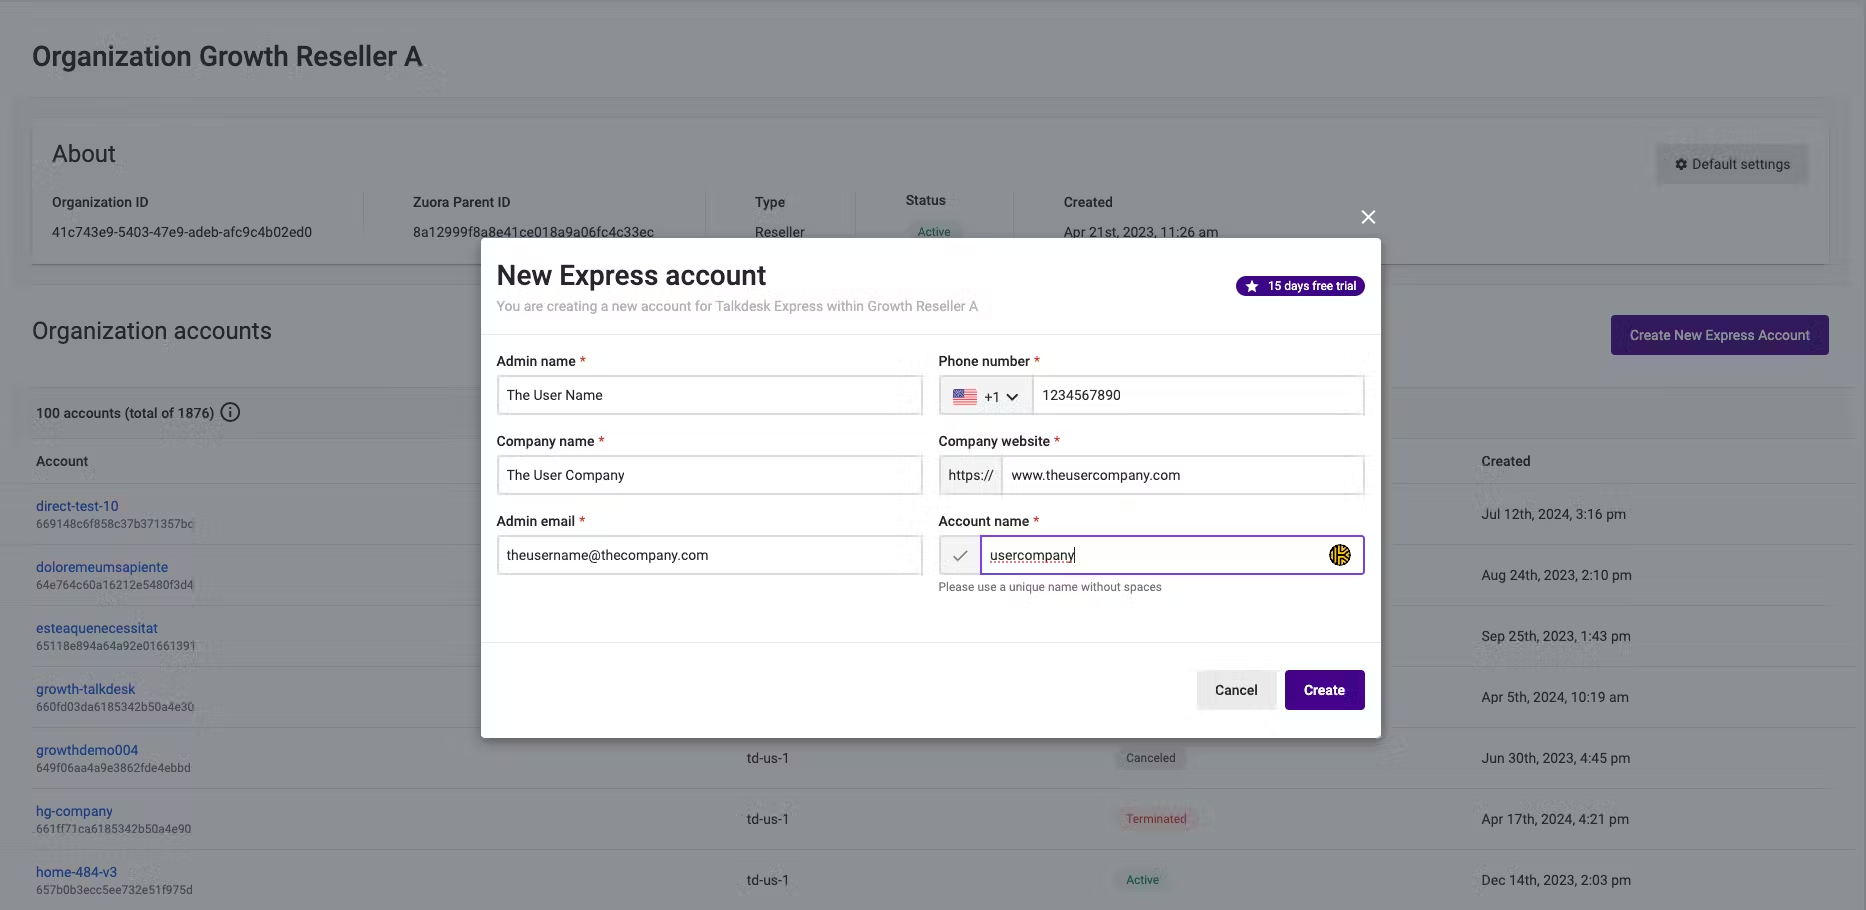This screenshot has width=1866, height=910.
Task: Open the +1 country code dropdown
Action: point(986,396)
